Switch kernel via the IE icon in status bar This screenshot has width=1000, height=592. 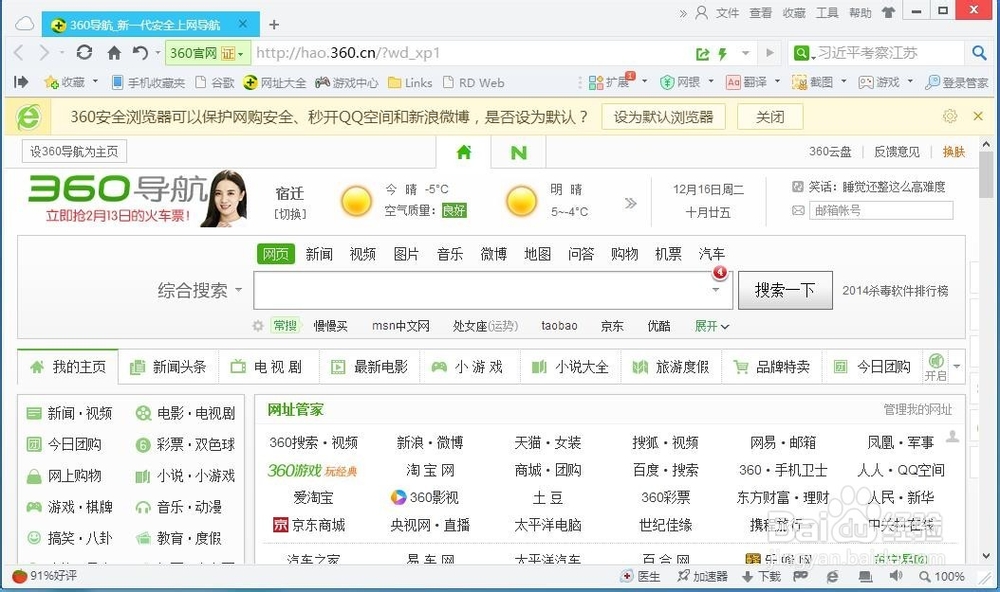coord(832,577)
